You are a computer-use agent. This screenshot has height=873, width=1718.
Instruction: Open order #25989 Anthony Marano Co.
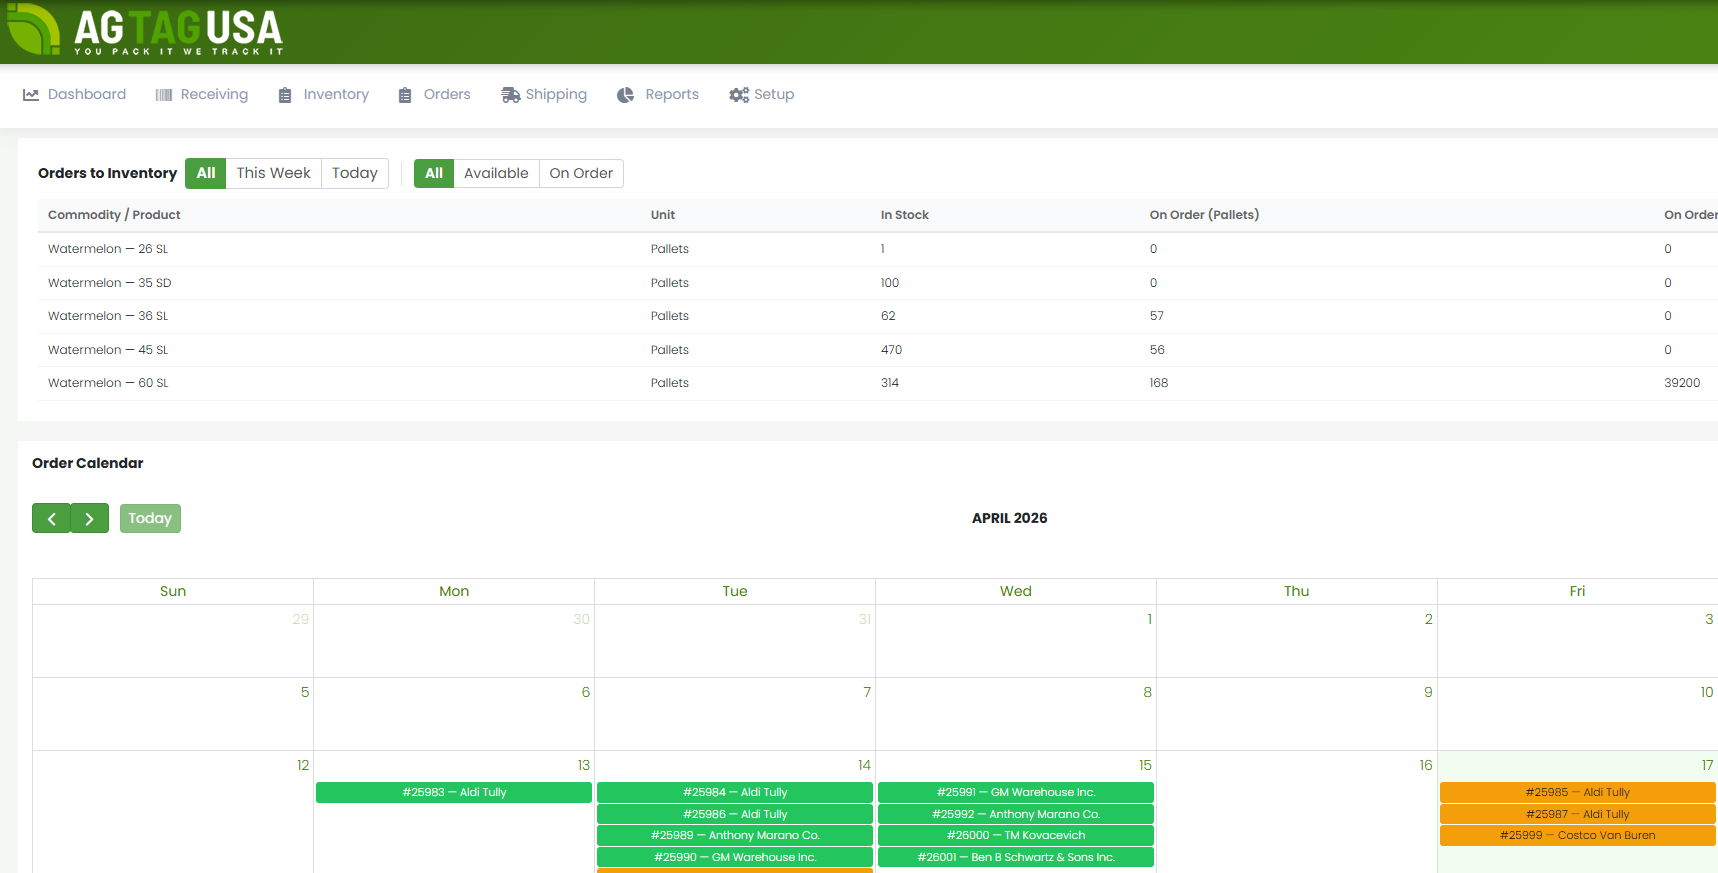(x=735, y=835)
